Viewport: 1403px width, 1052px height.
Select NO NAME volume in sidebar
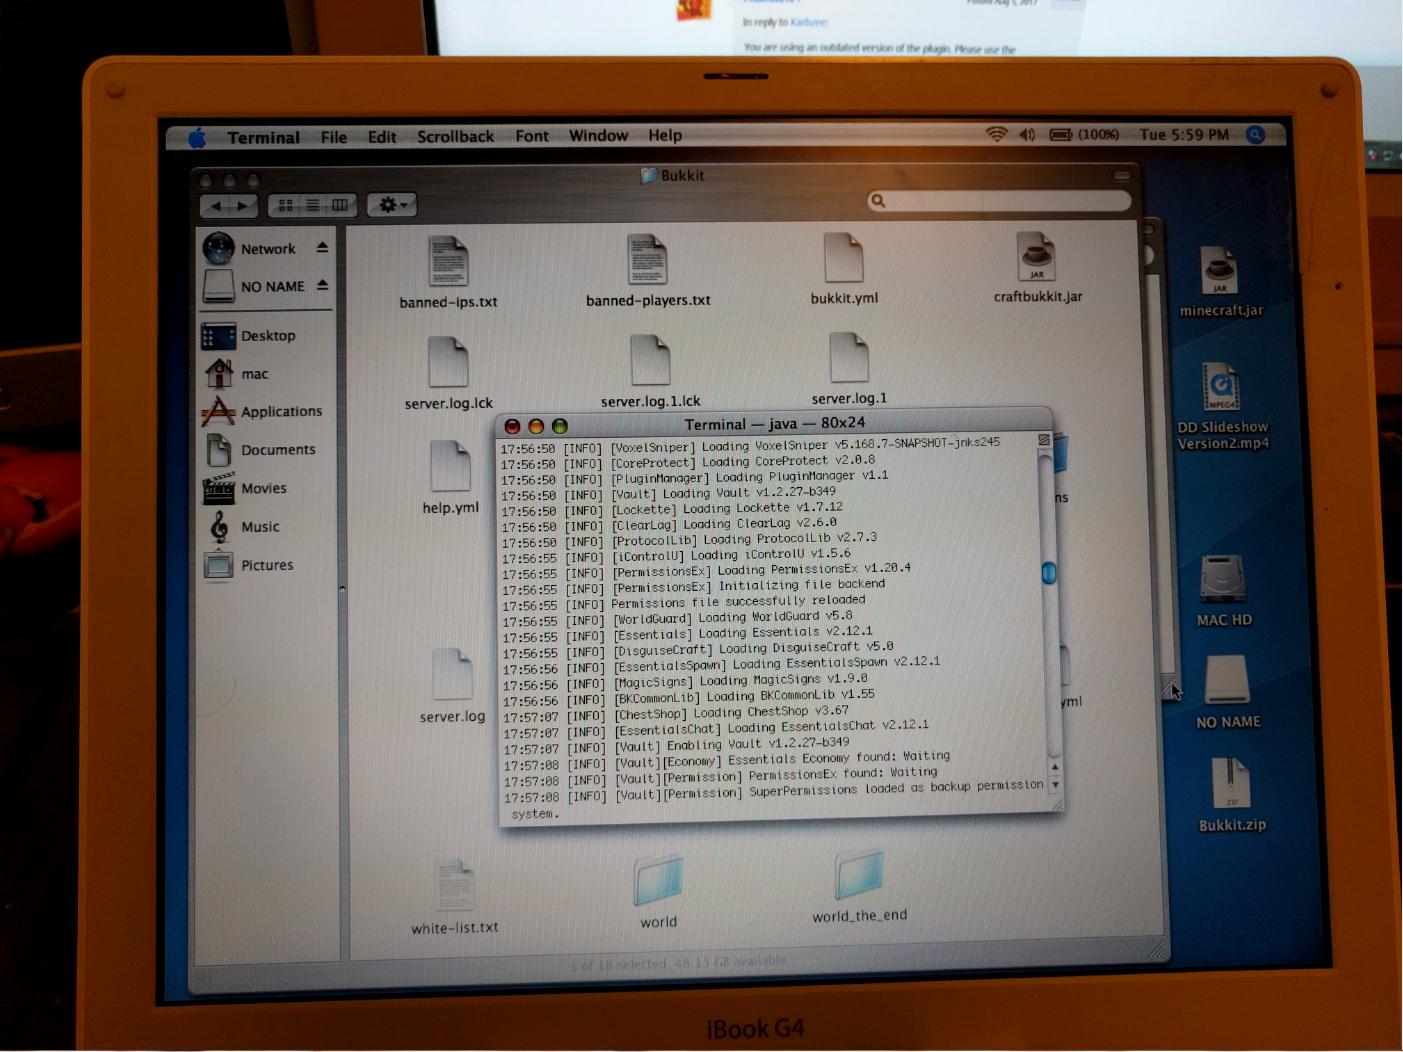(254, 286)
